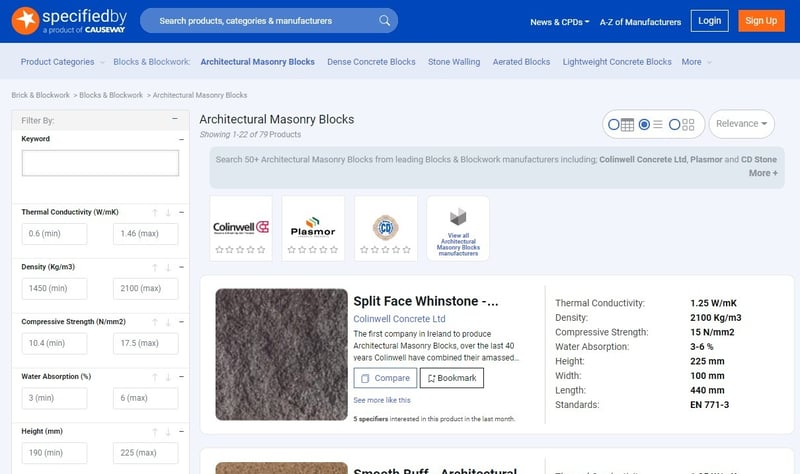Open the Lightweight Concrete Blocks tab
Image resolution: width=800 pixels, height=474 pixels.
(x=617, y=62)
